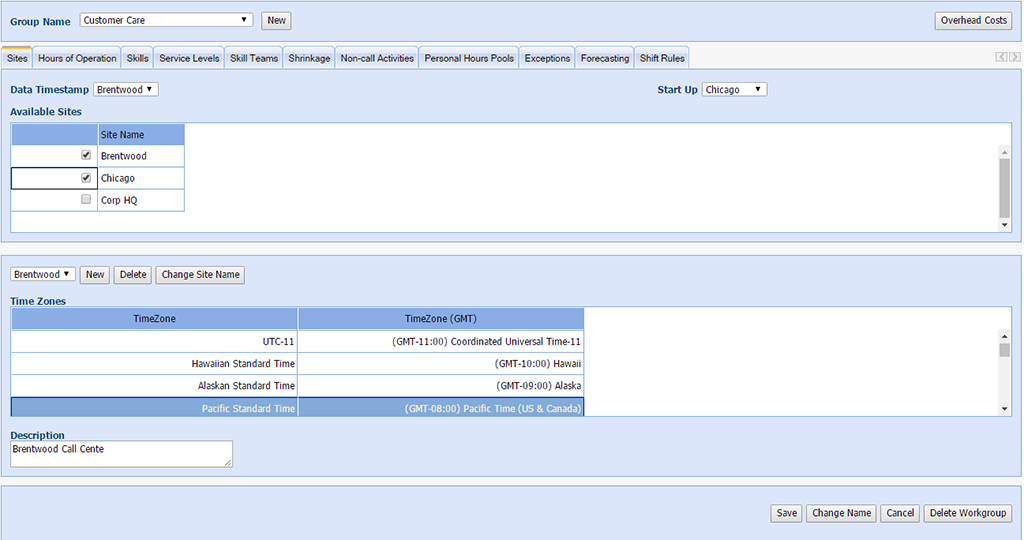This screenshot has height=540, width=1024.
Task: Uncheck the Brentwood site checkbox
Action: coord(86,156)
